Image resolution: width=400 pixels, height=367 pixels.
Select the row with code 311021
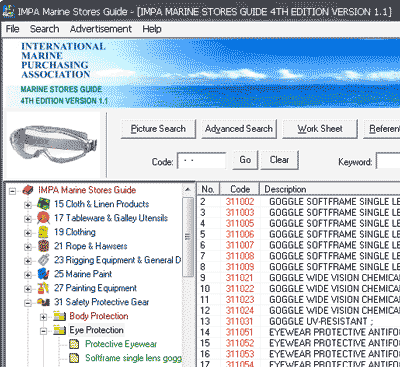tap(299, 278)
